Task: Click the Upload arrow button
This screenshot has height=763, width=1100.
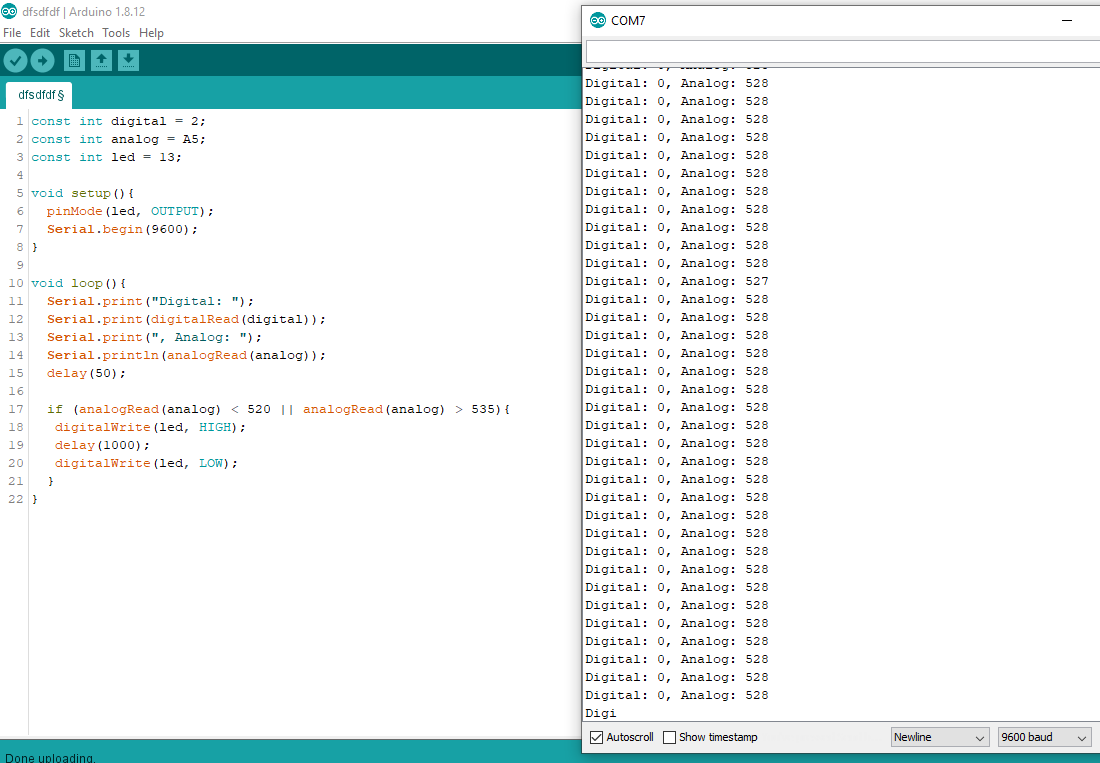Action: click(42, 61)
